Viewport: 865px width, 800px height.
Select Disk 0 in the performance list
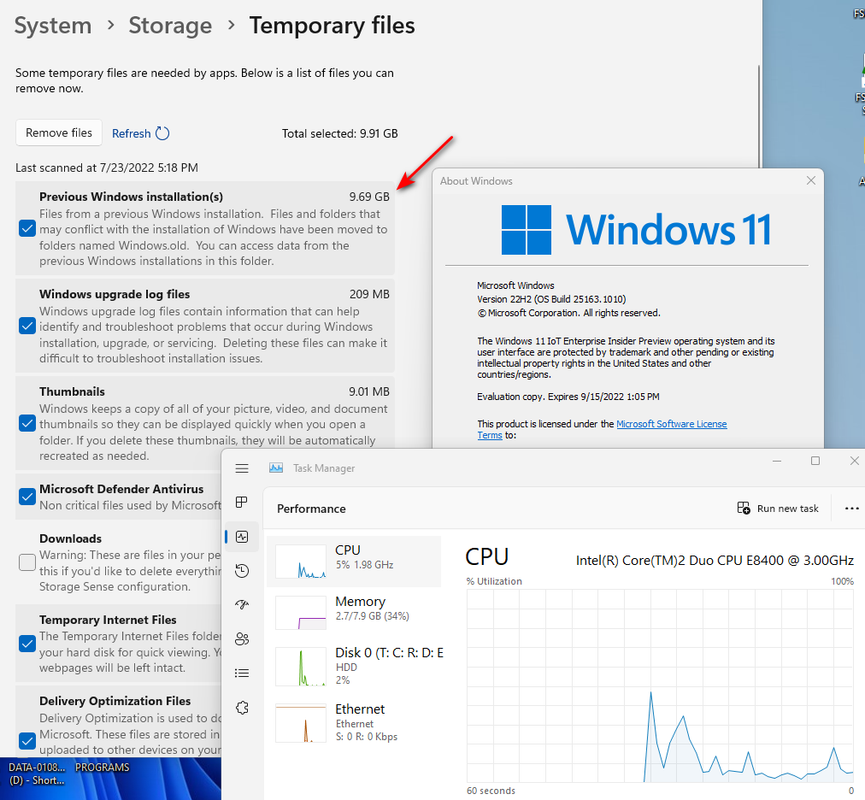354,666
